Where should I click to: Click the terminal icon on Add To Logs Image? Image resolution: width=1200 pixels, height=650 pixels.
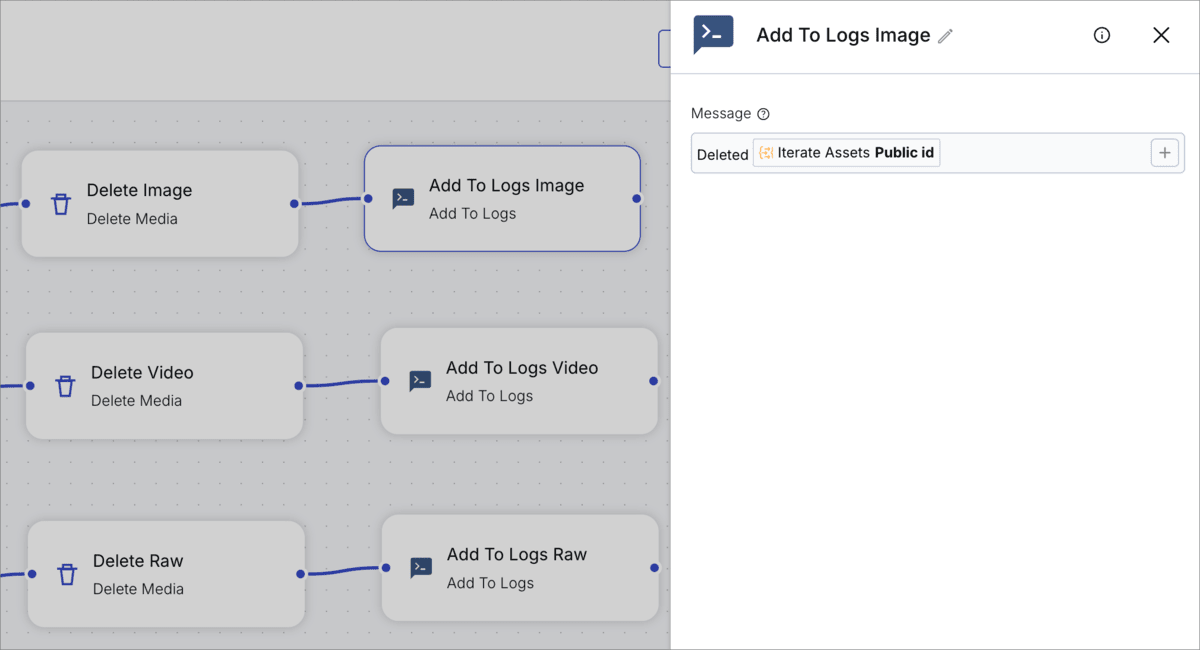coord(401,199)
